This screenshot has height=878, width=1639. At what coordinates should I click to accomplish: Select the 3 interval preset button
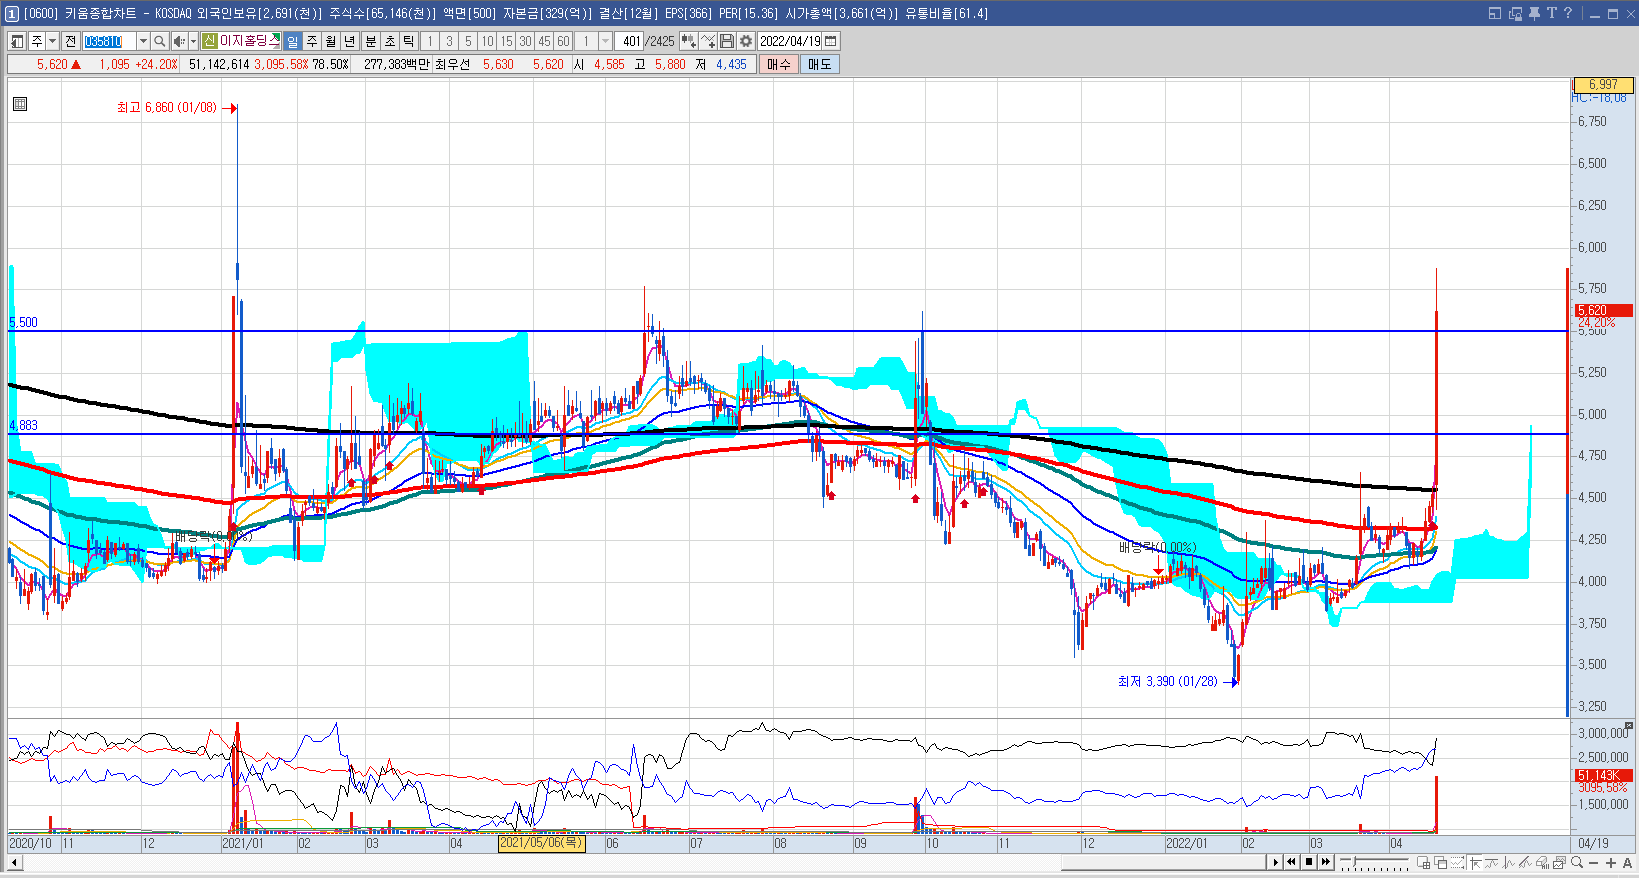click(x=449, y=41)
